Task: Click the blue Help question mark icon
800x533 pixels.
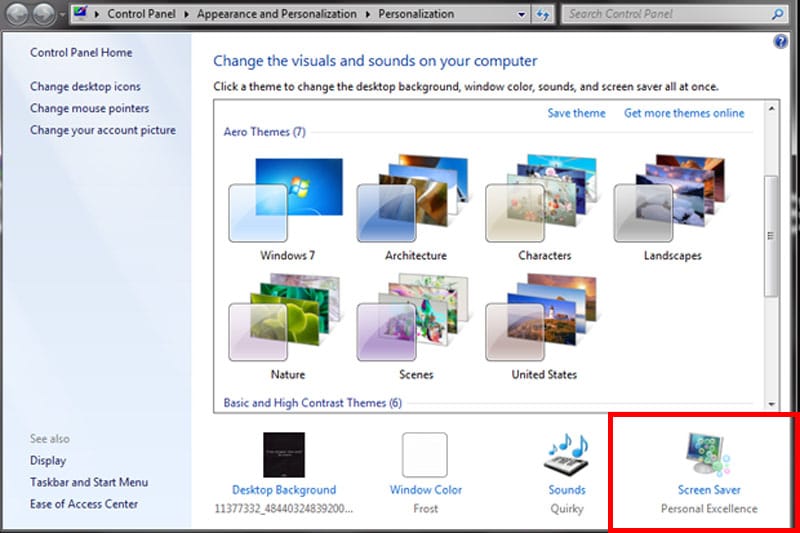Action: click(x=780, y=41)
